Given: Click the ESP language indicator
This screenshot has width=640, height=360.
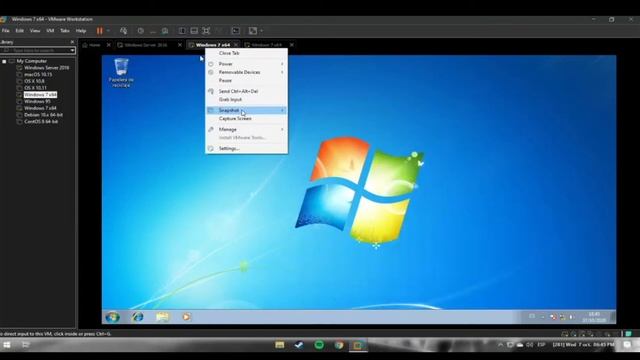Looking at the screenshot, I should (541, 345).
